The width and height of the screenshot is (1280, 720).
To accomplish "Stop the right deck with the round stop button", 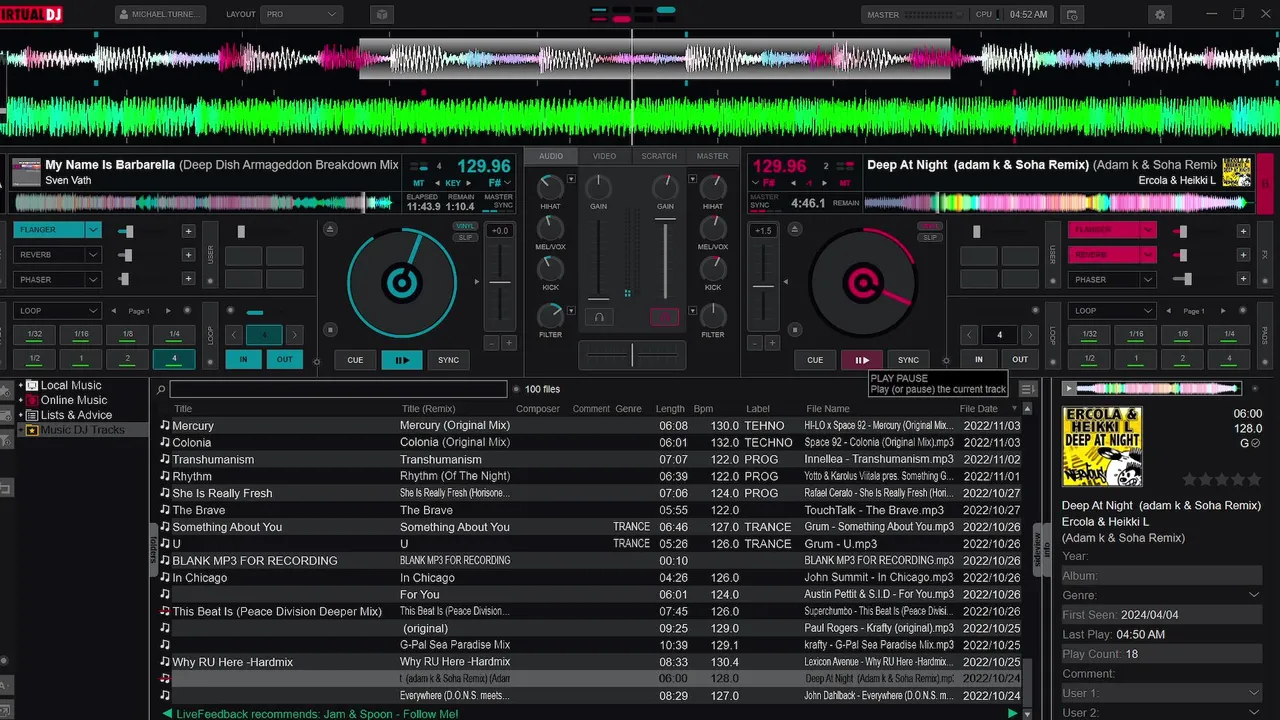I will pos(794,329).
